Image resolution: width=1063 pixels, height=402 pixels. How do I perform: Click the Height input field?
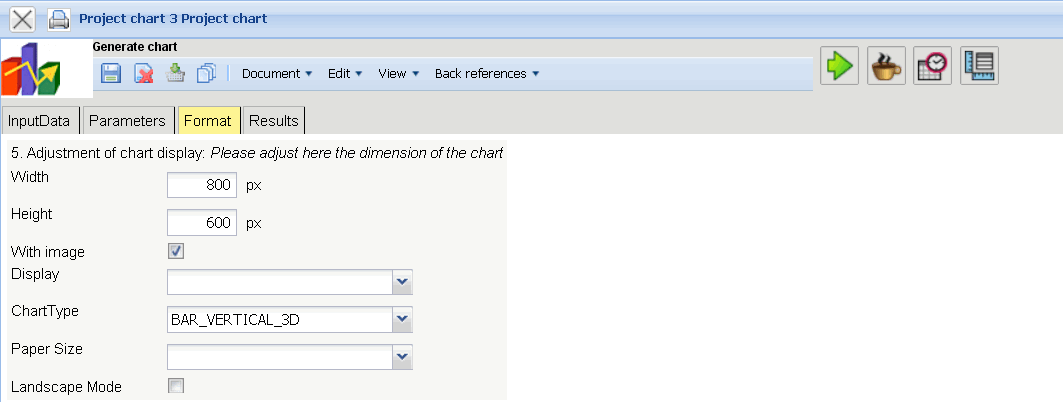[x=202, y=223]
